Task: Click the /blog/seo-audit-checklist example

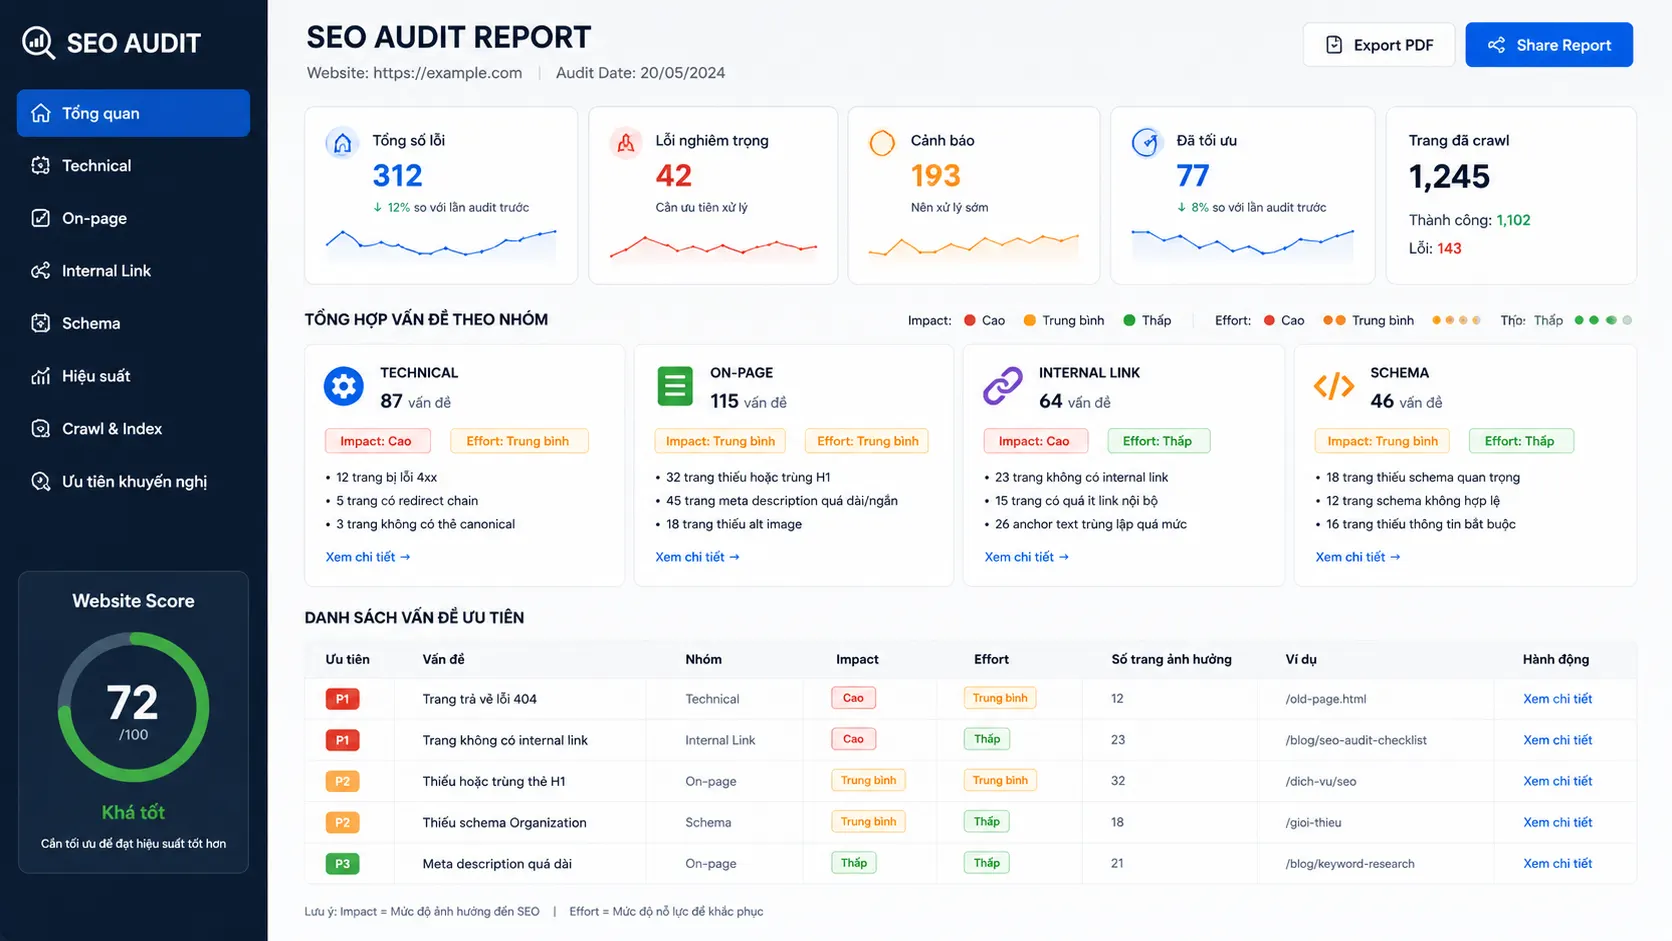Action: [1356, 740]
